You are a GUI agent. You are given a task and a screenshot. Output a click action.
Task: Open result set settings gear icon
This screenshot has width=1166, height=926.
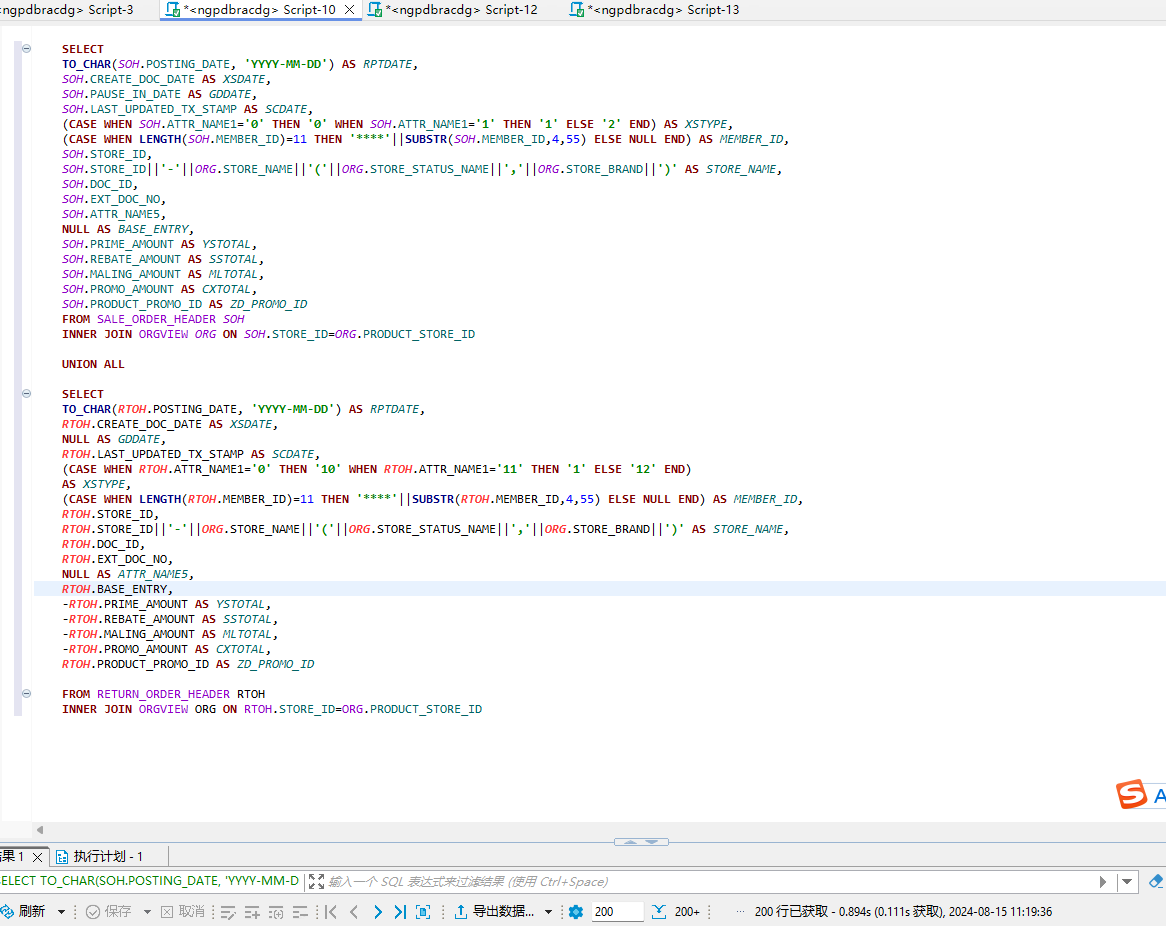click(x=576, y=912)
